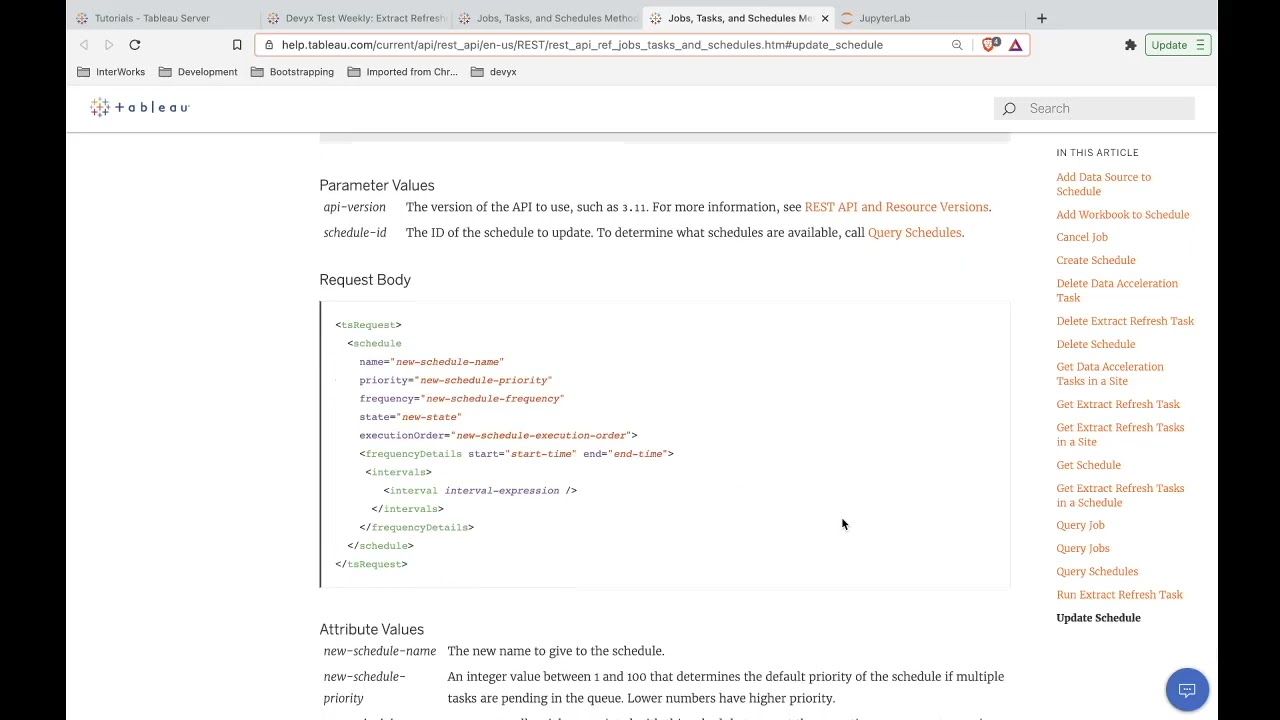Click the Update browser button

tap(1177, 45)
